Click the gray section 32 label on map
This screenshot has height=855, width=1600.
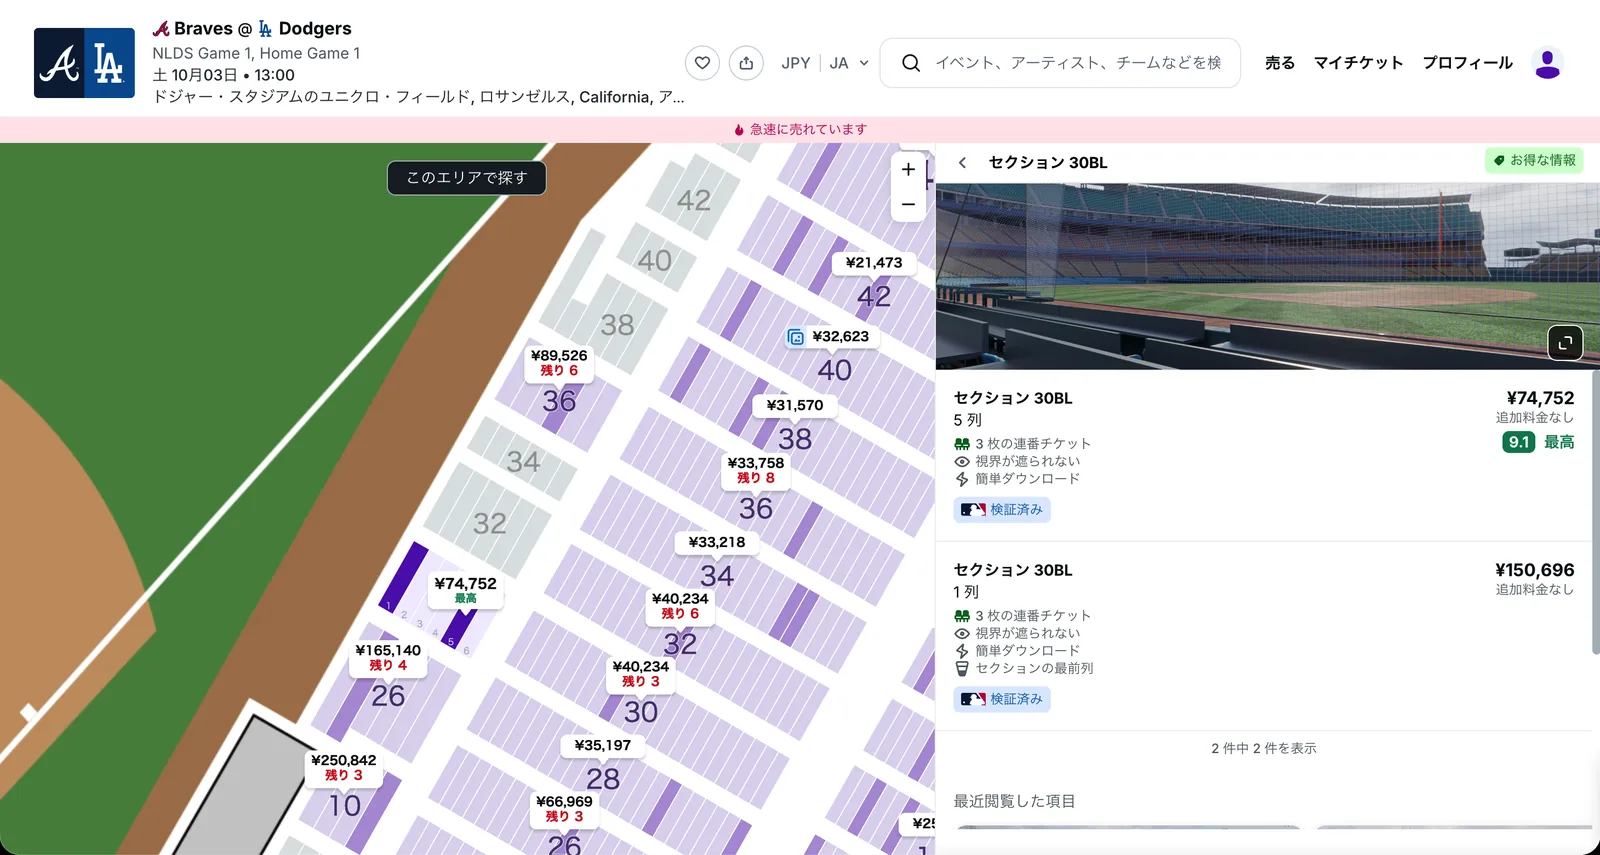pyautogui.click(x=490, y=523)
